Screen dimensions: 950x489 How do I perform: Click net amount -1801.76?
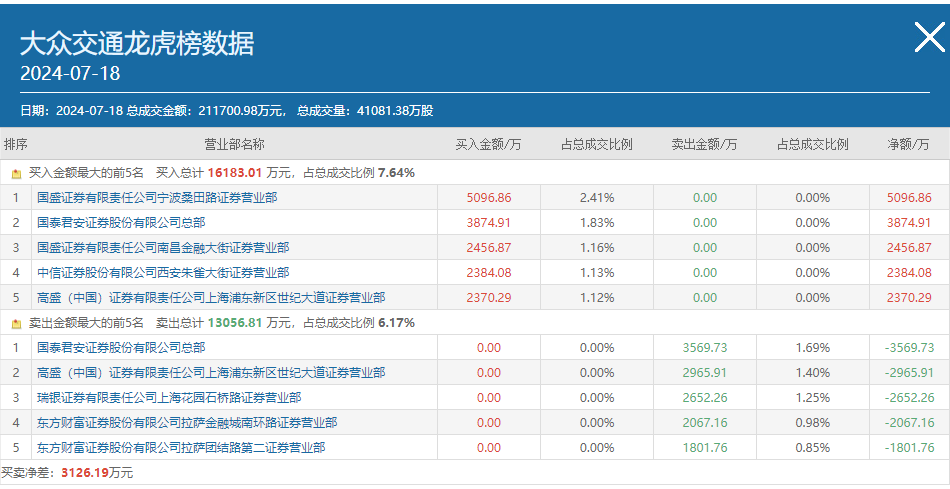909,448
